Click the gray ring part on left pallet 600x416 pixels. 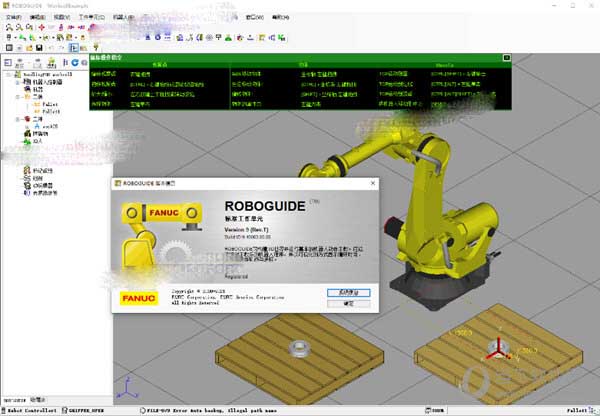click(300, 348)
